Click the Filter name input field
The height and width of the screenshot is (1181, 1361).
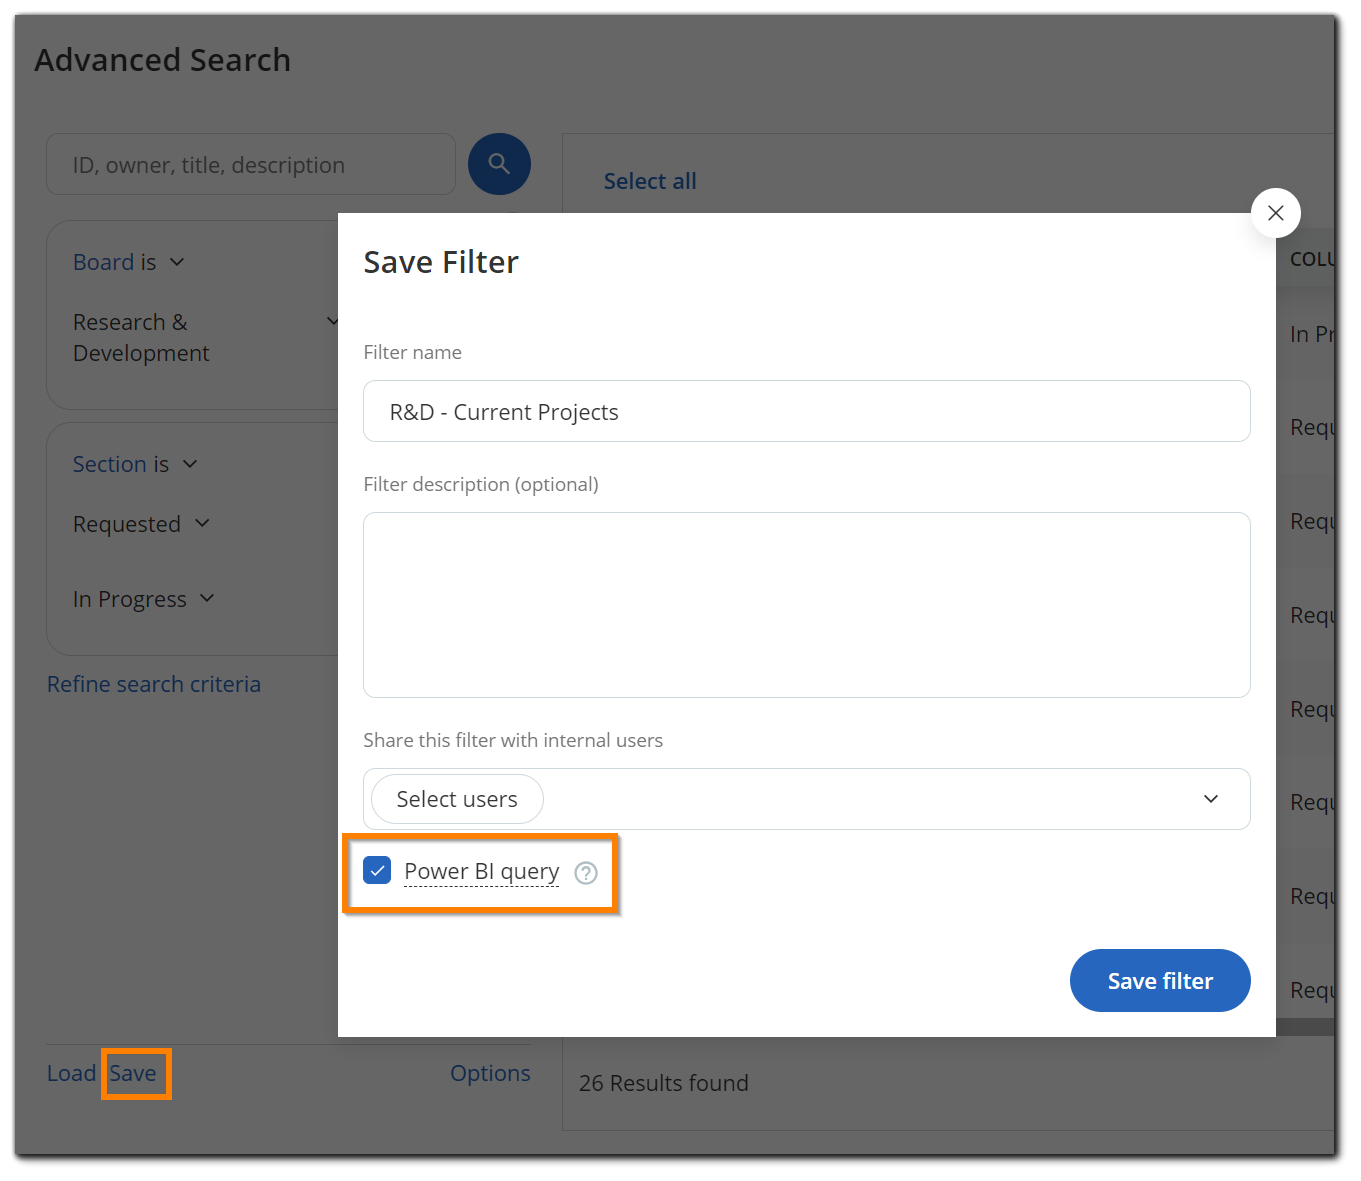(x=806, y=412)
